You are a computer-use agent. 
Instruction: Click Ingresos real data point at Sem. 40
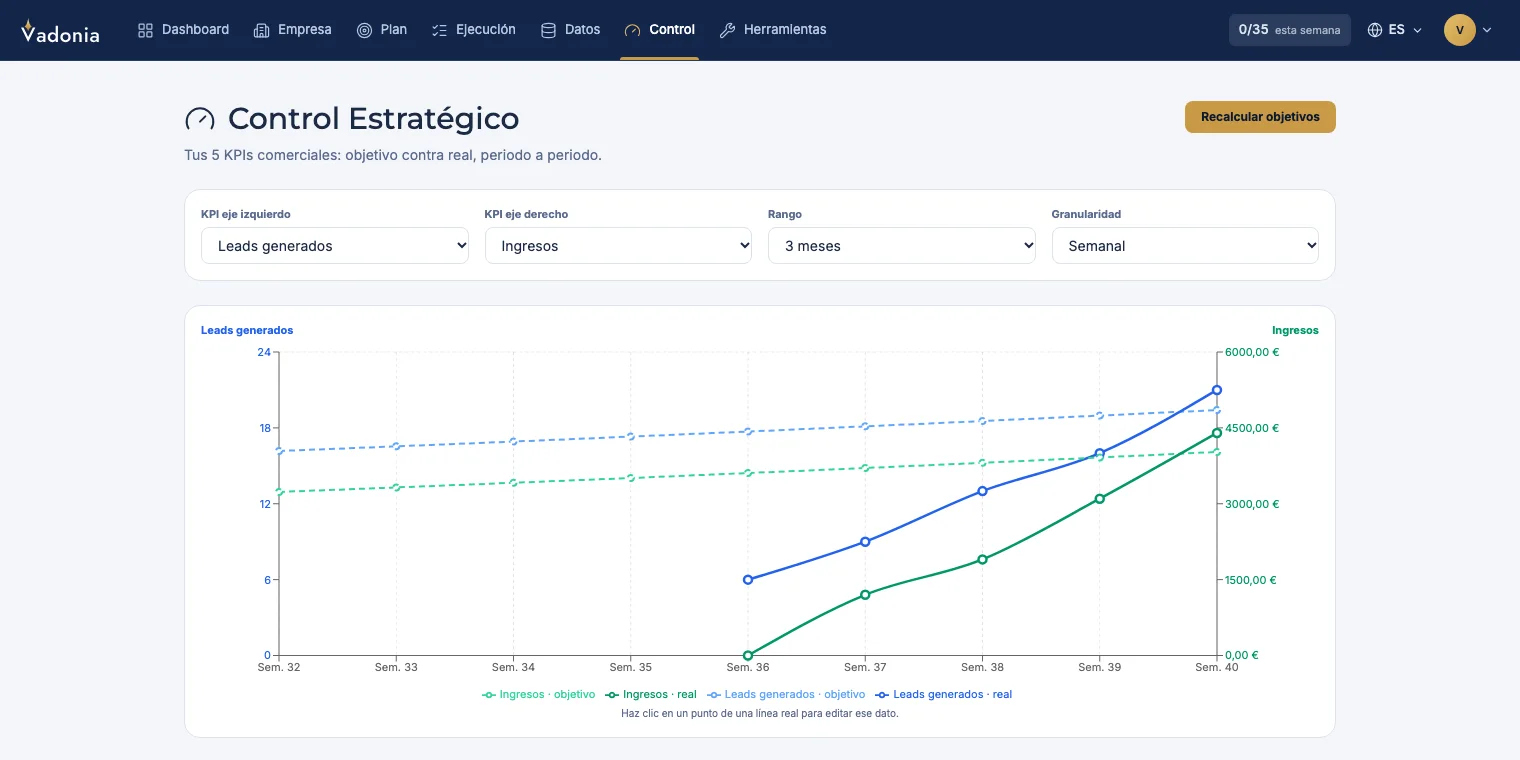(x=1217, y=433)
